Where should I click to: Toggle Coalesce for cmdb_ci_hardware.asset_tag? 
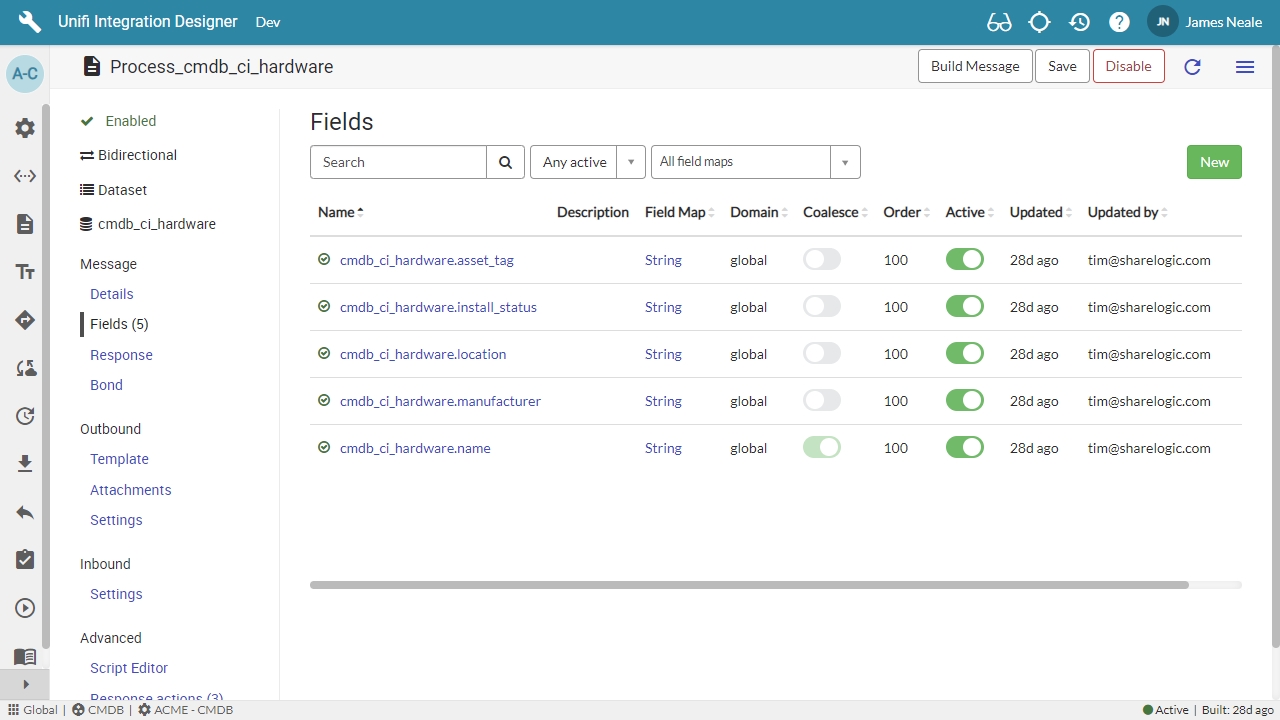point(822,260)
